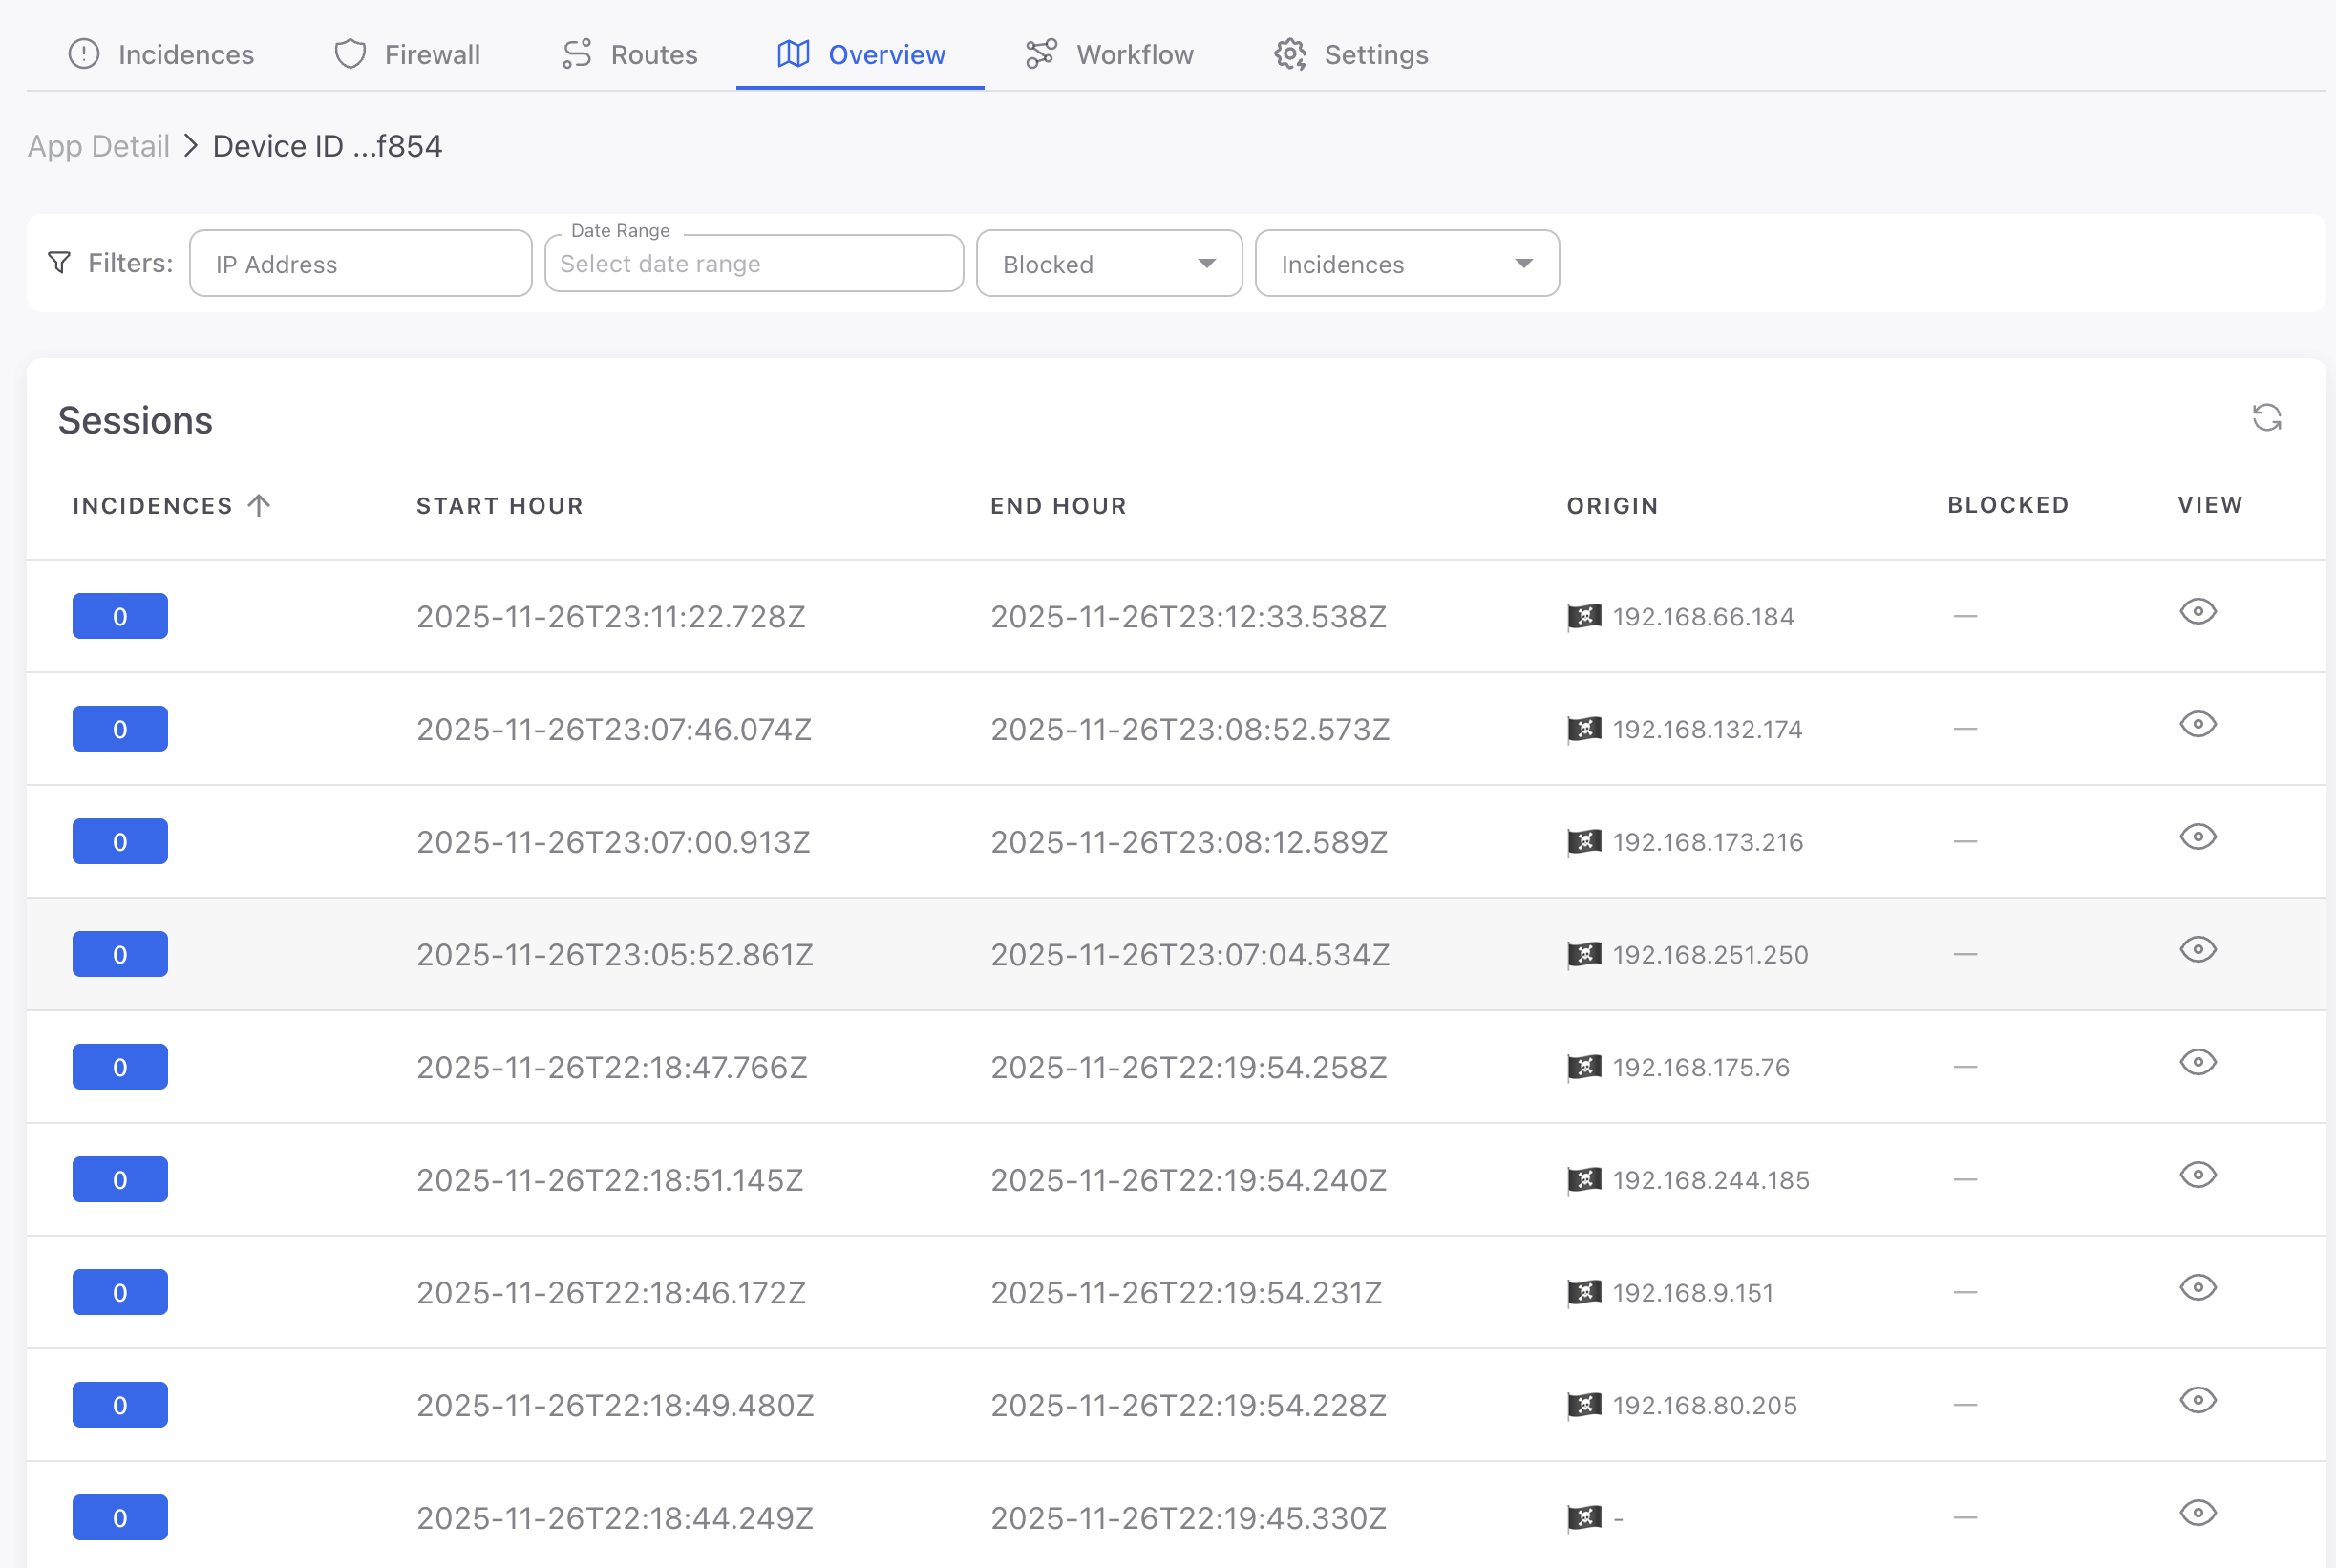2336x1568 pixels.
Task: Open the Incidences filter dropdown
Action: (x=1406, y=263)
